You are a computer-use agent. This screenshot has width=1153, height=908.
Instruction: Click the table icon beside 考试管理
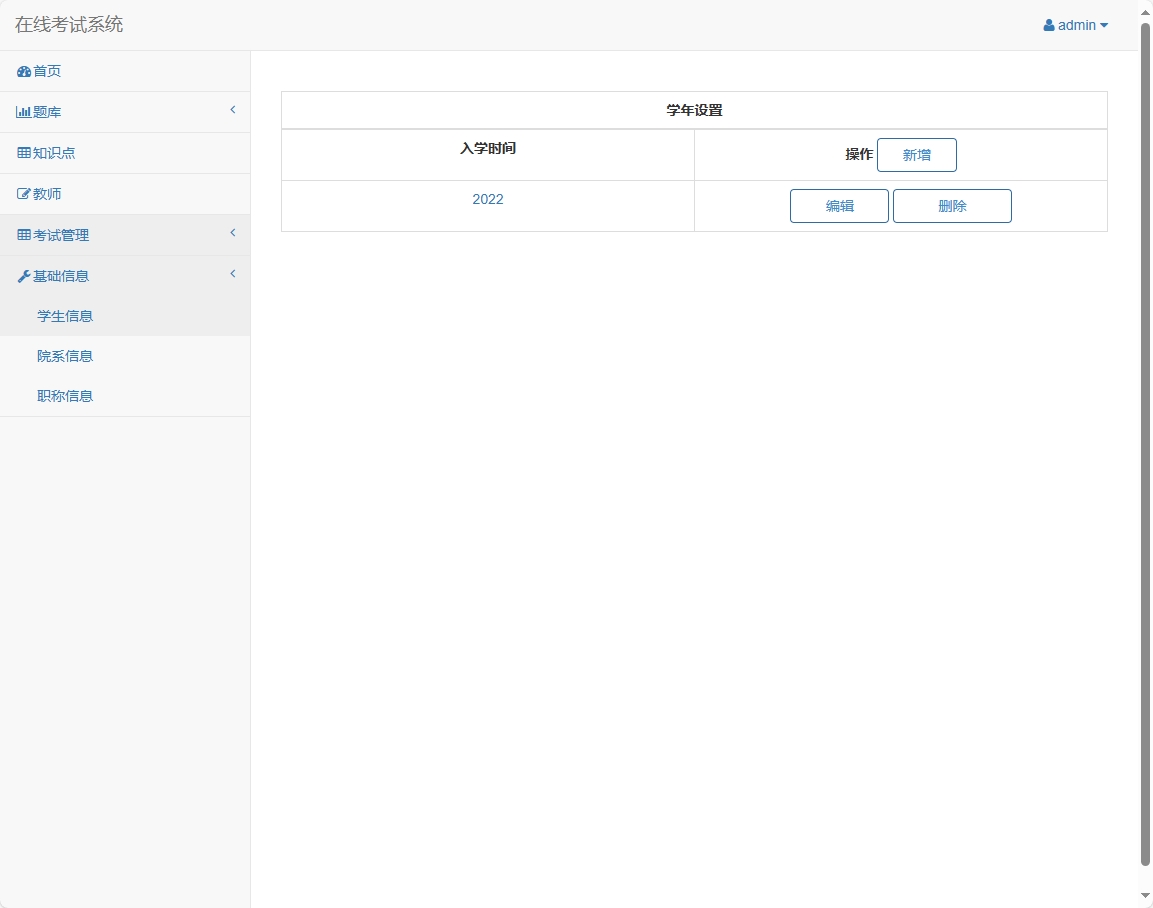point(24,235)
